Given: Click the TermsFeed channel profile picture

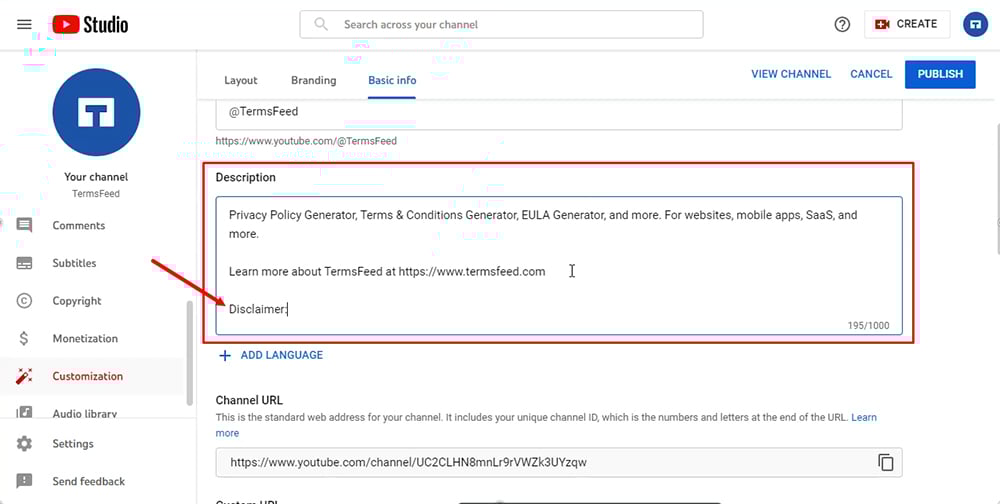Looking at the screenshot, I should [x=96, y=112].
